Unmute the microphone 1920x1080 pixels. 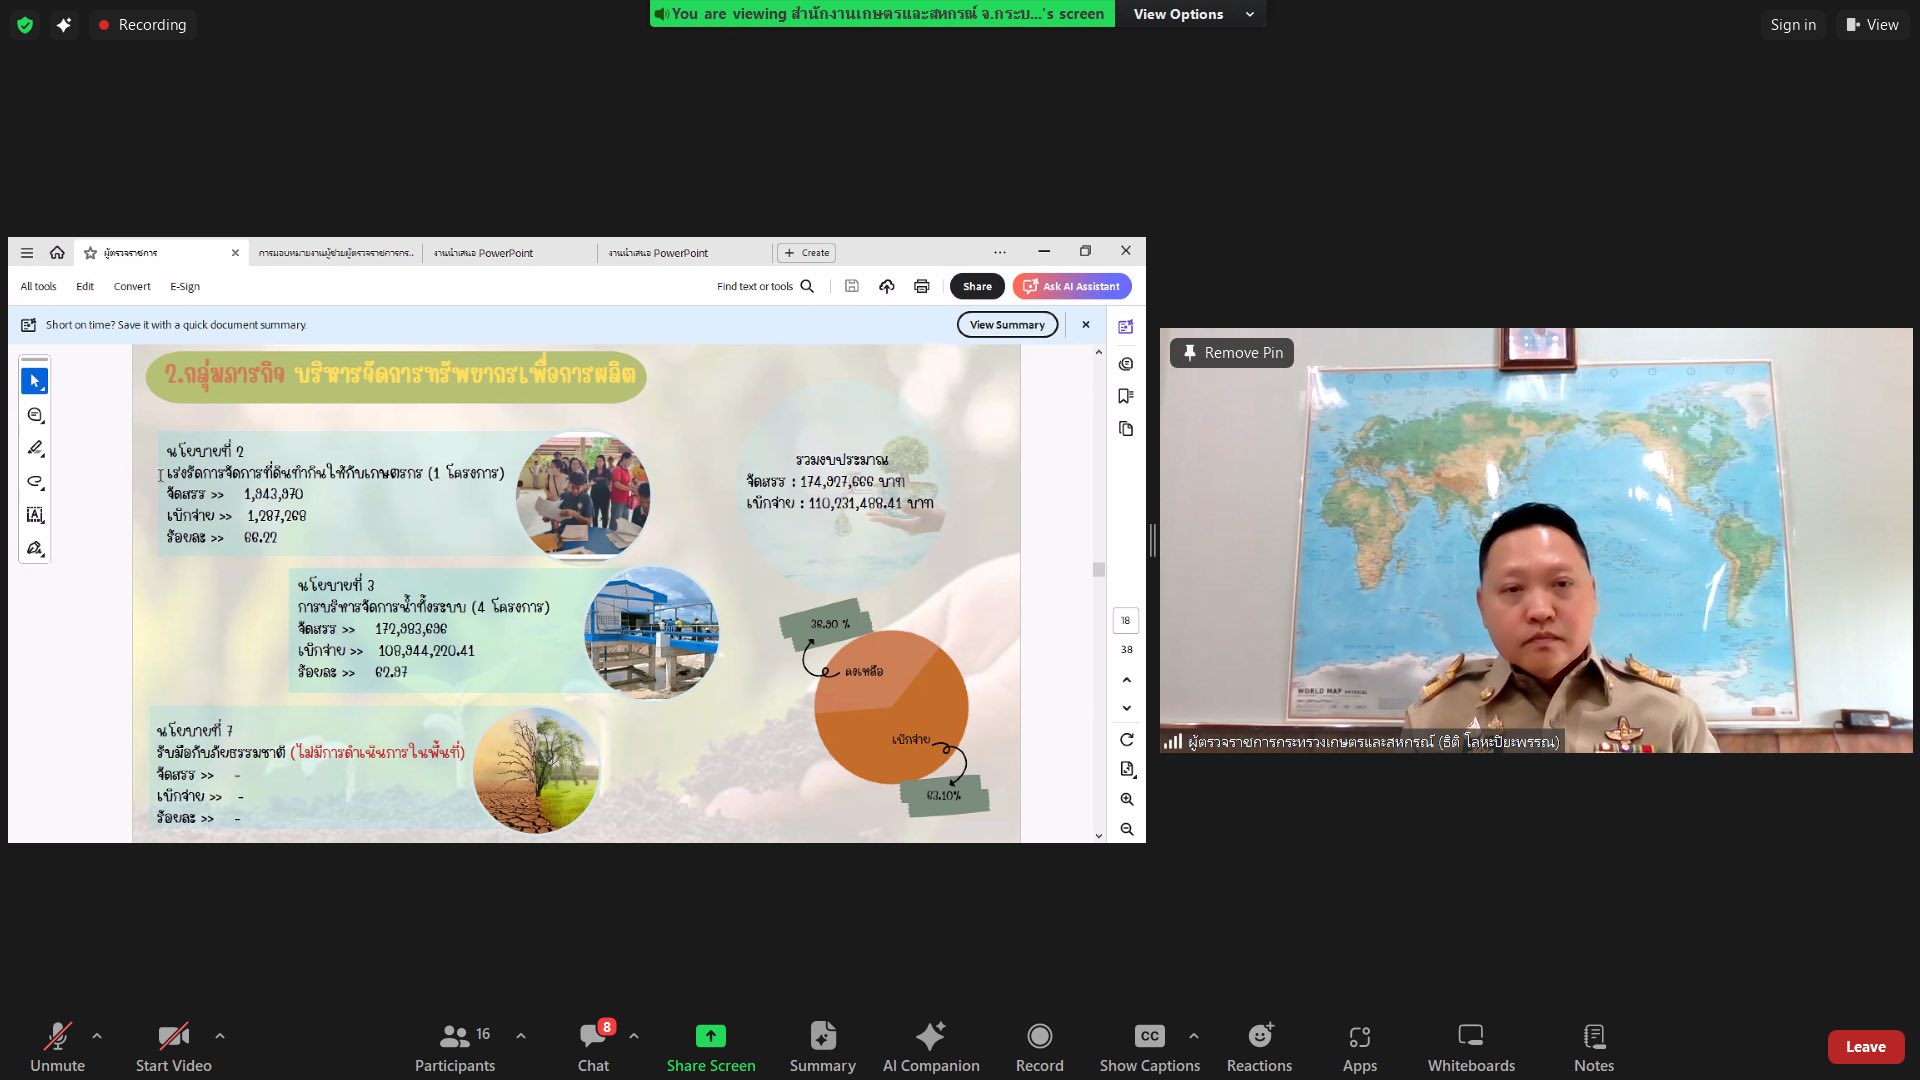57,1045
